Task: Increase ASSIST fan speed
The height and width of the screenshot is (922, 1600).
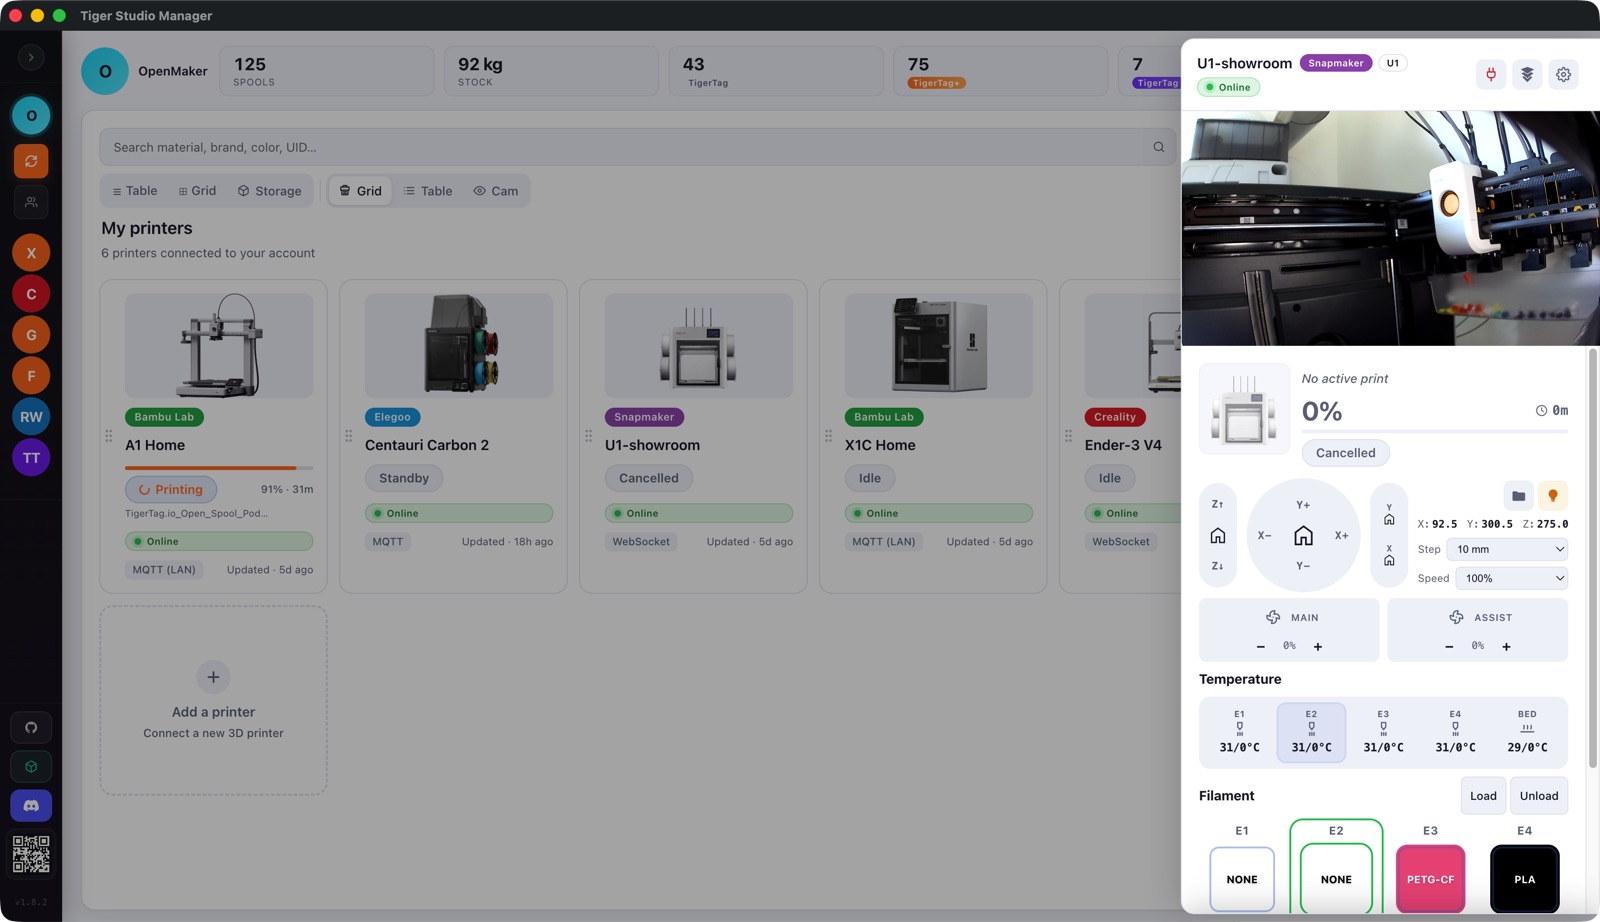Action: tap(1506, 647)
